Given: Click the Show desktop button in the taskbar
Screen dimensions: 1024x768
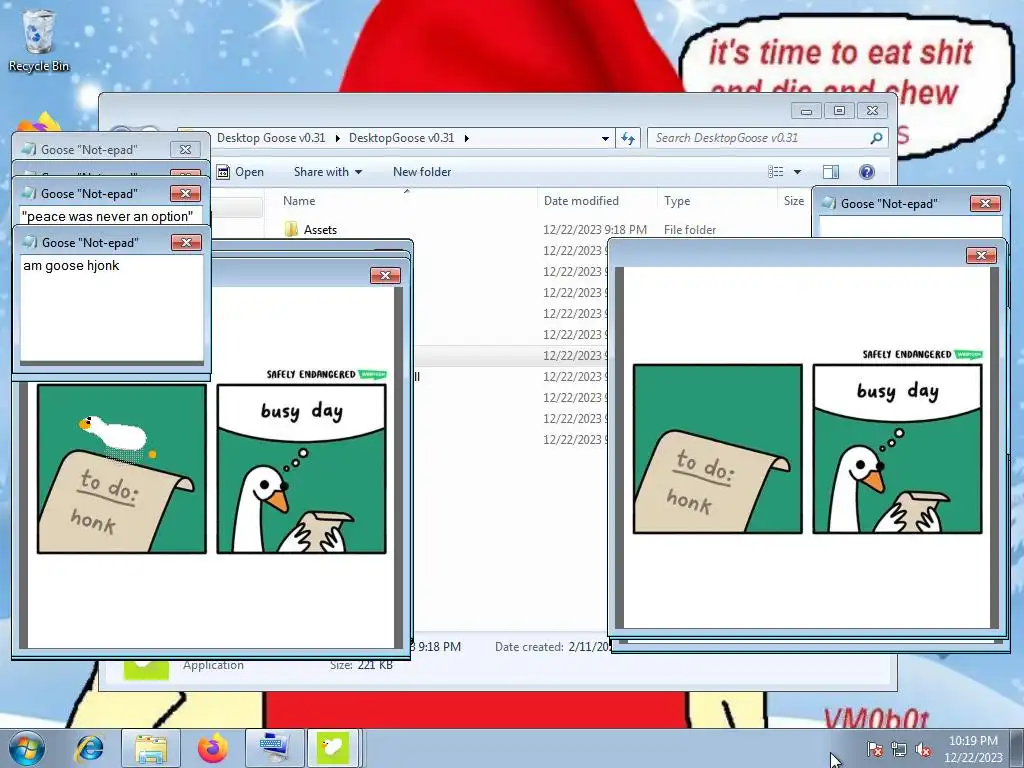Looking at the screenshot, I should 1016,748.
